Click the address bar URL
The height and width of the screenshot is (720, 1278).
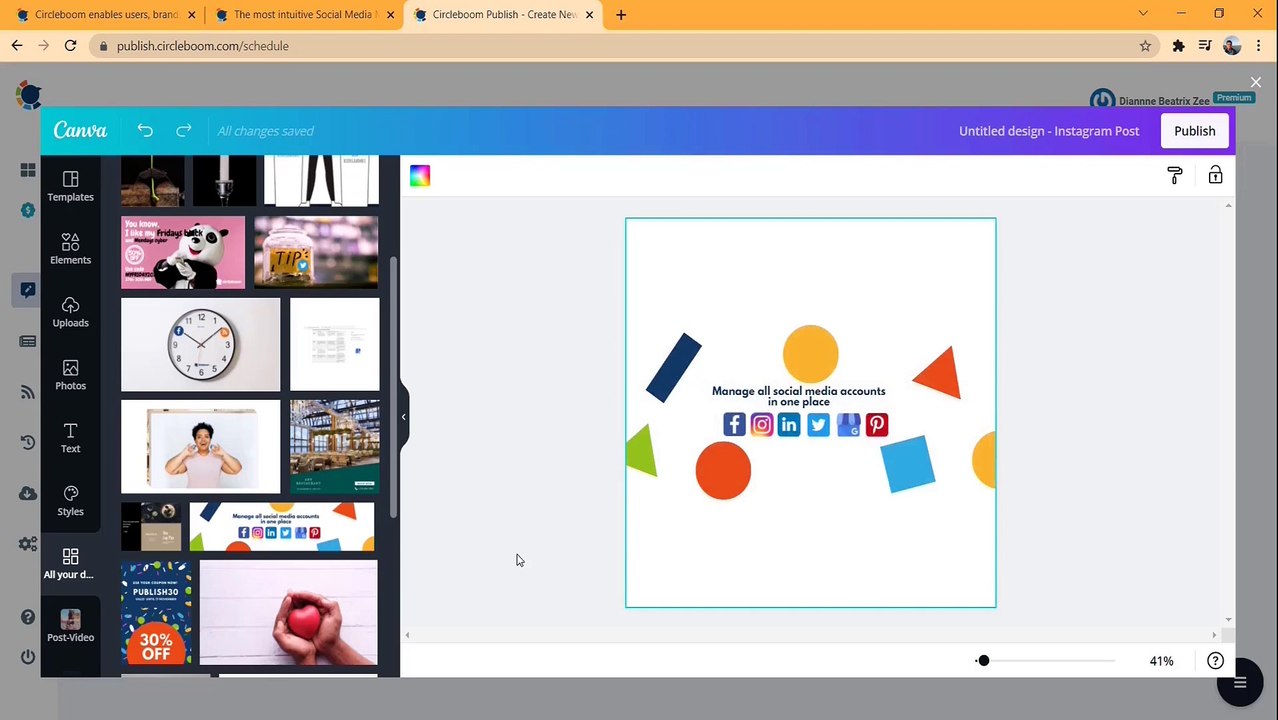203,46
